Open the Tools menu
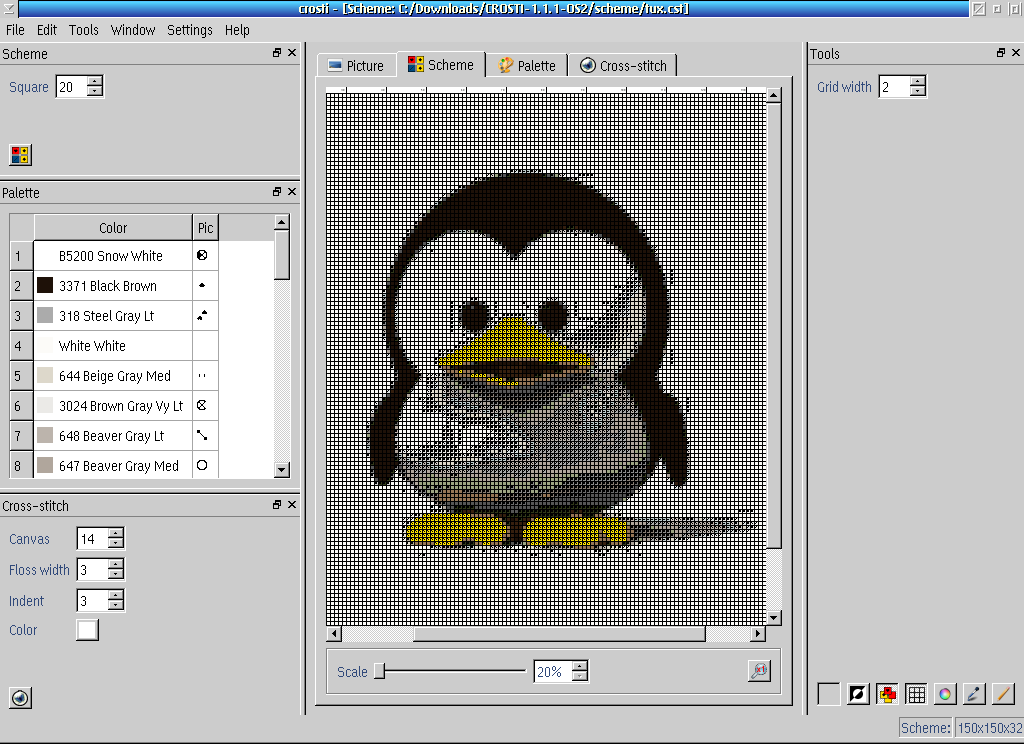This screenshot has width=1024, height=744. pyautogui.click(x=84, y=30)
